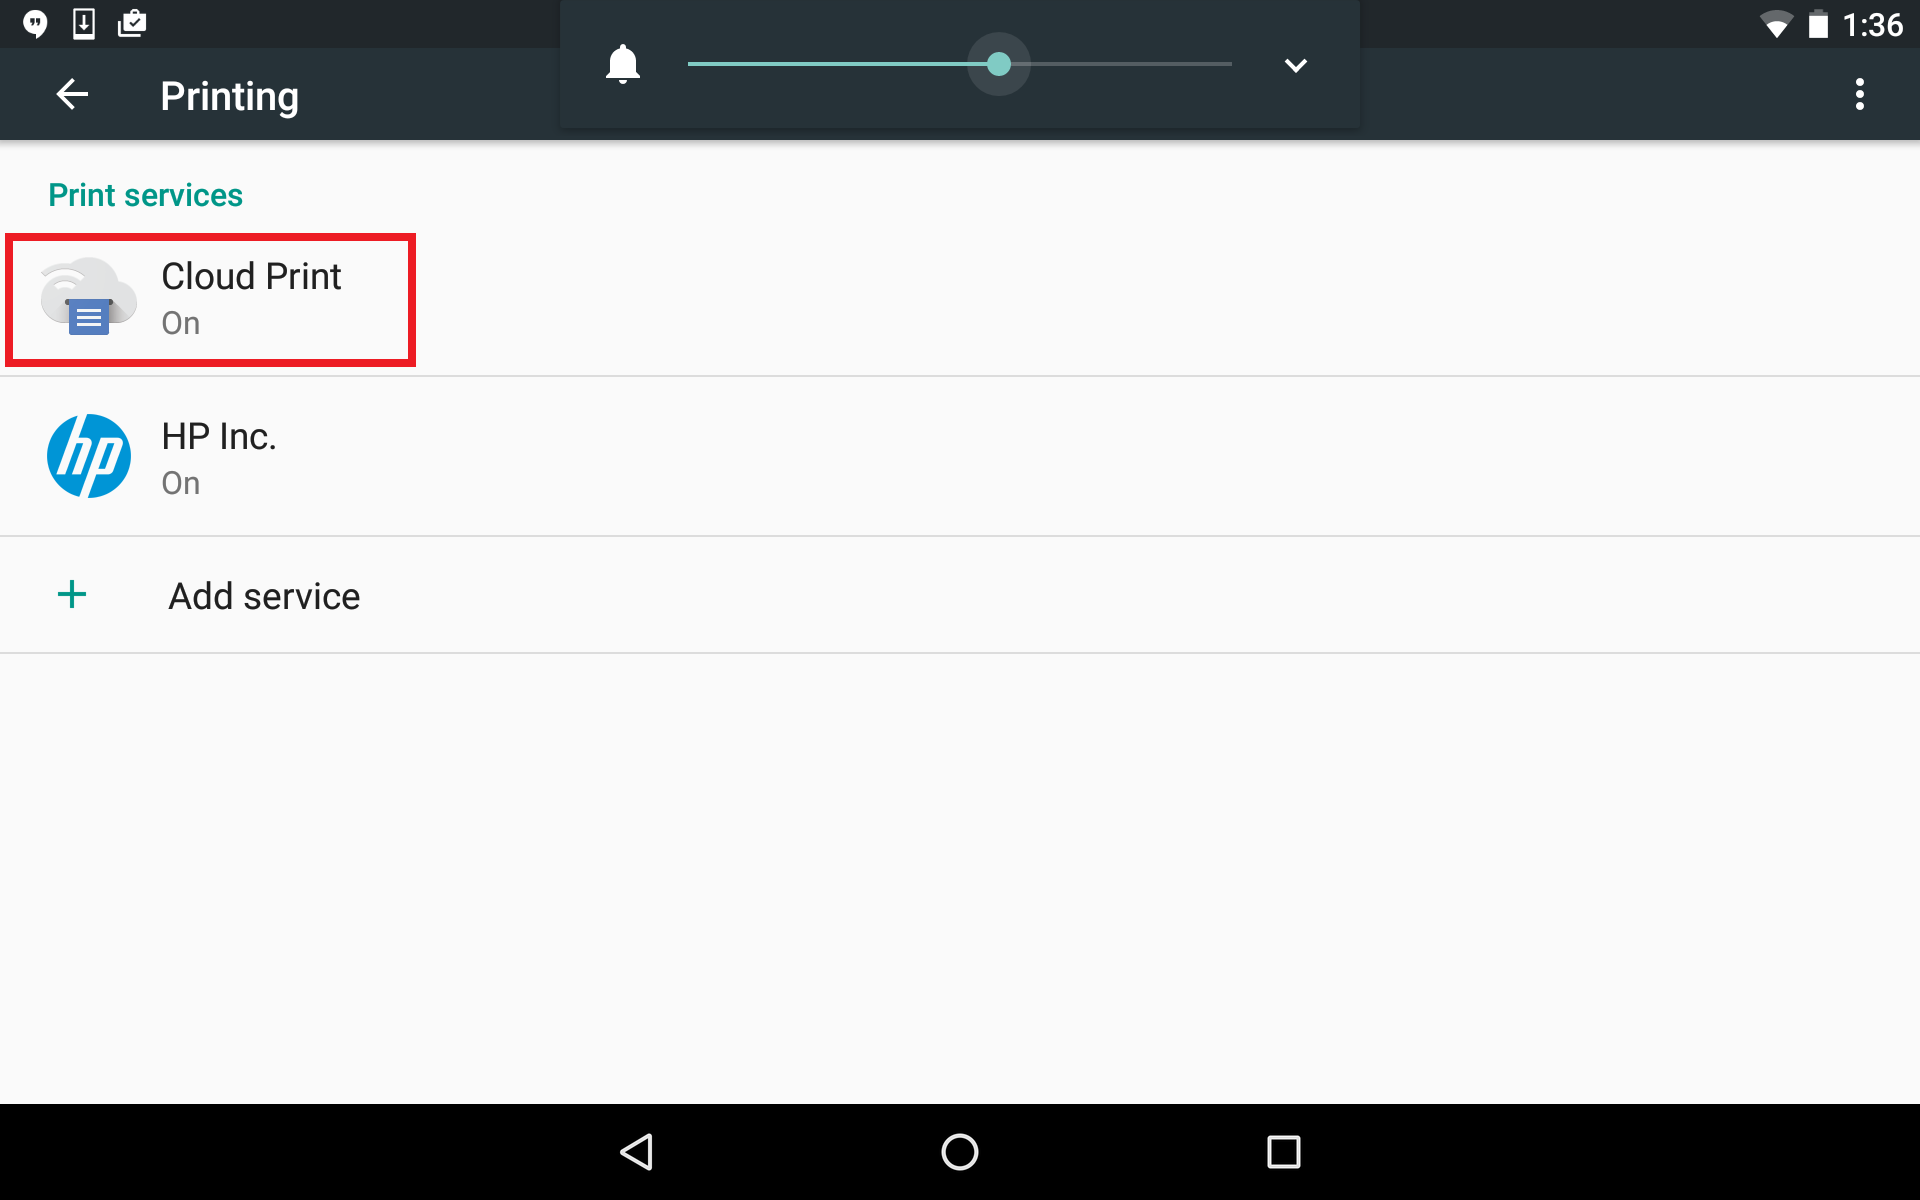Open the Cloud Print service entry
Image resolution: width=1920 pixels, height=1200 pixels.
tap(960, 298)
